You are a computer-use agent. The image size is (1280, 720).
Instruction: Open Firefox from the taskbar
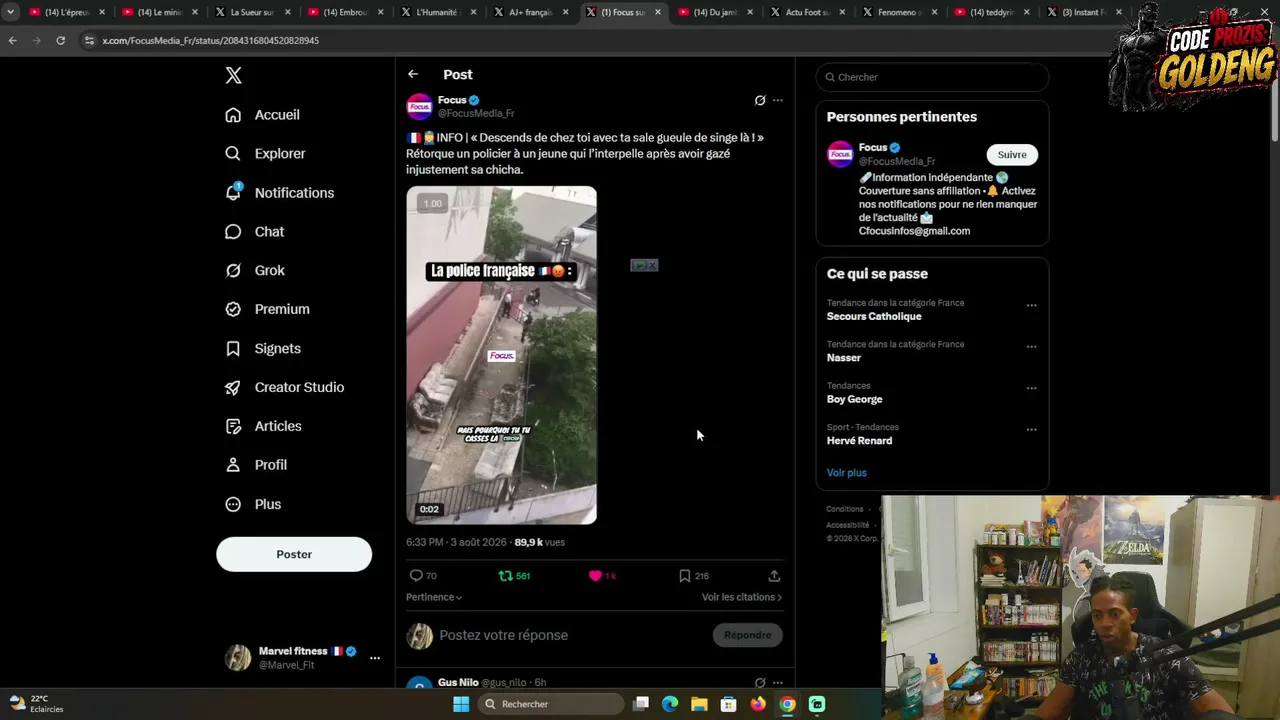pyautogui.click(x=758, y=704)
